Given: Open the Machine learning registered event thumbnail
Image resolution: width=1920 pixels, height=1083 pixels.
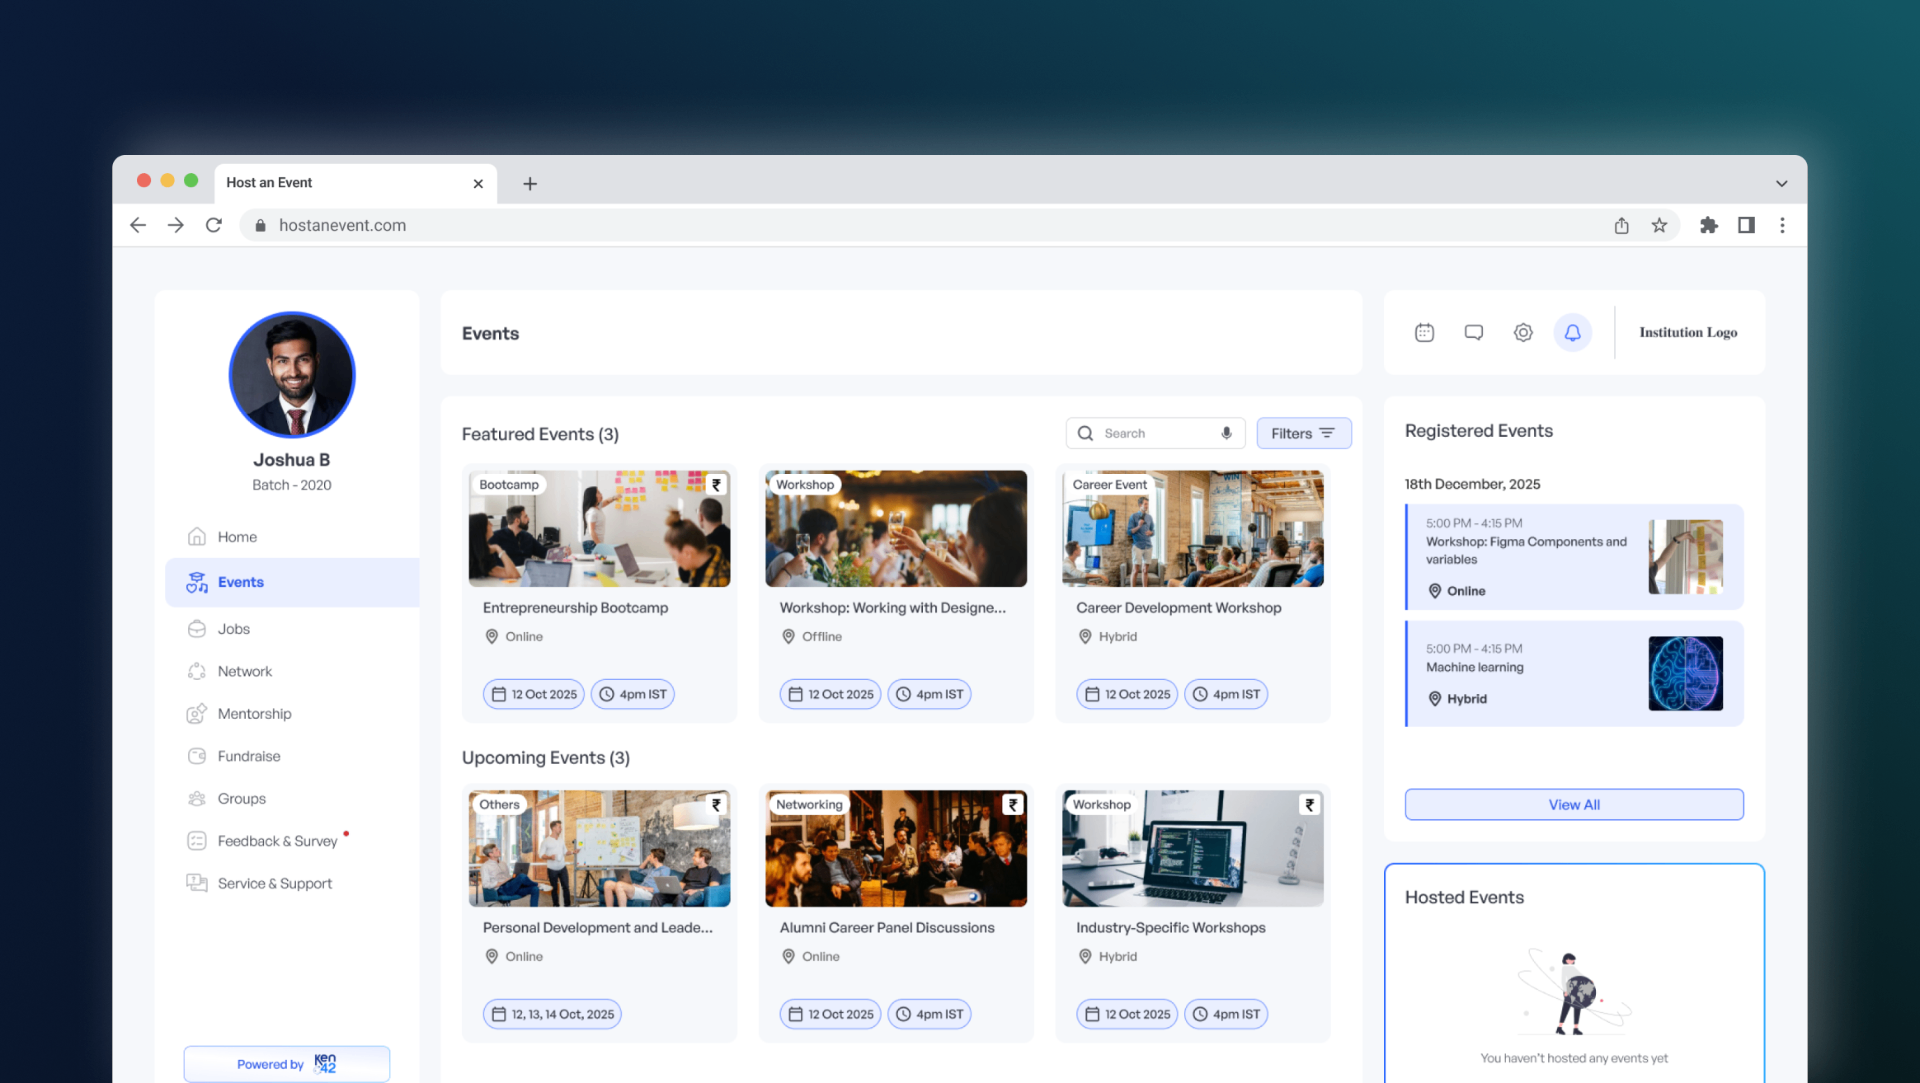Looking at the screenshot, I should [x=1686, y=674].
